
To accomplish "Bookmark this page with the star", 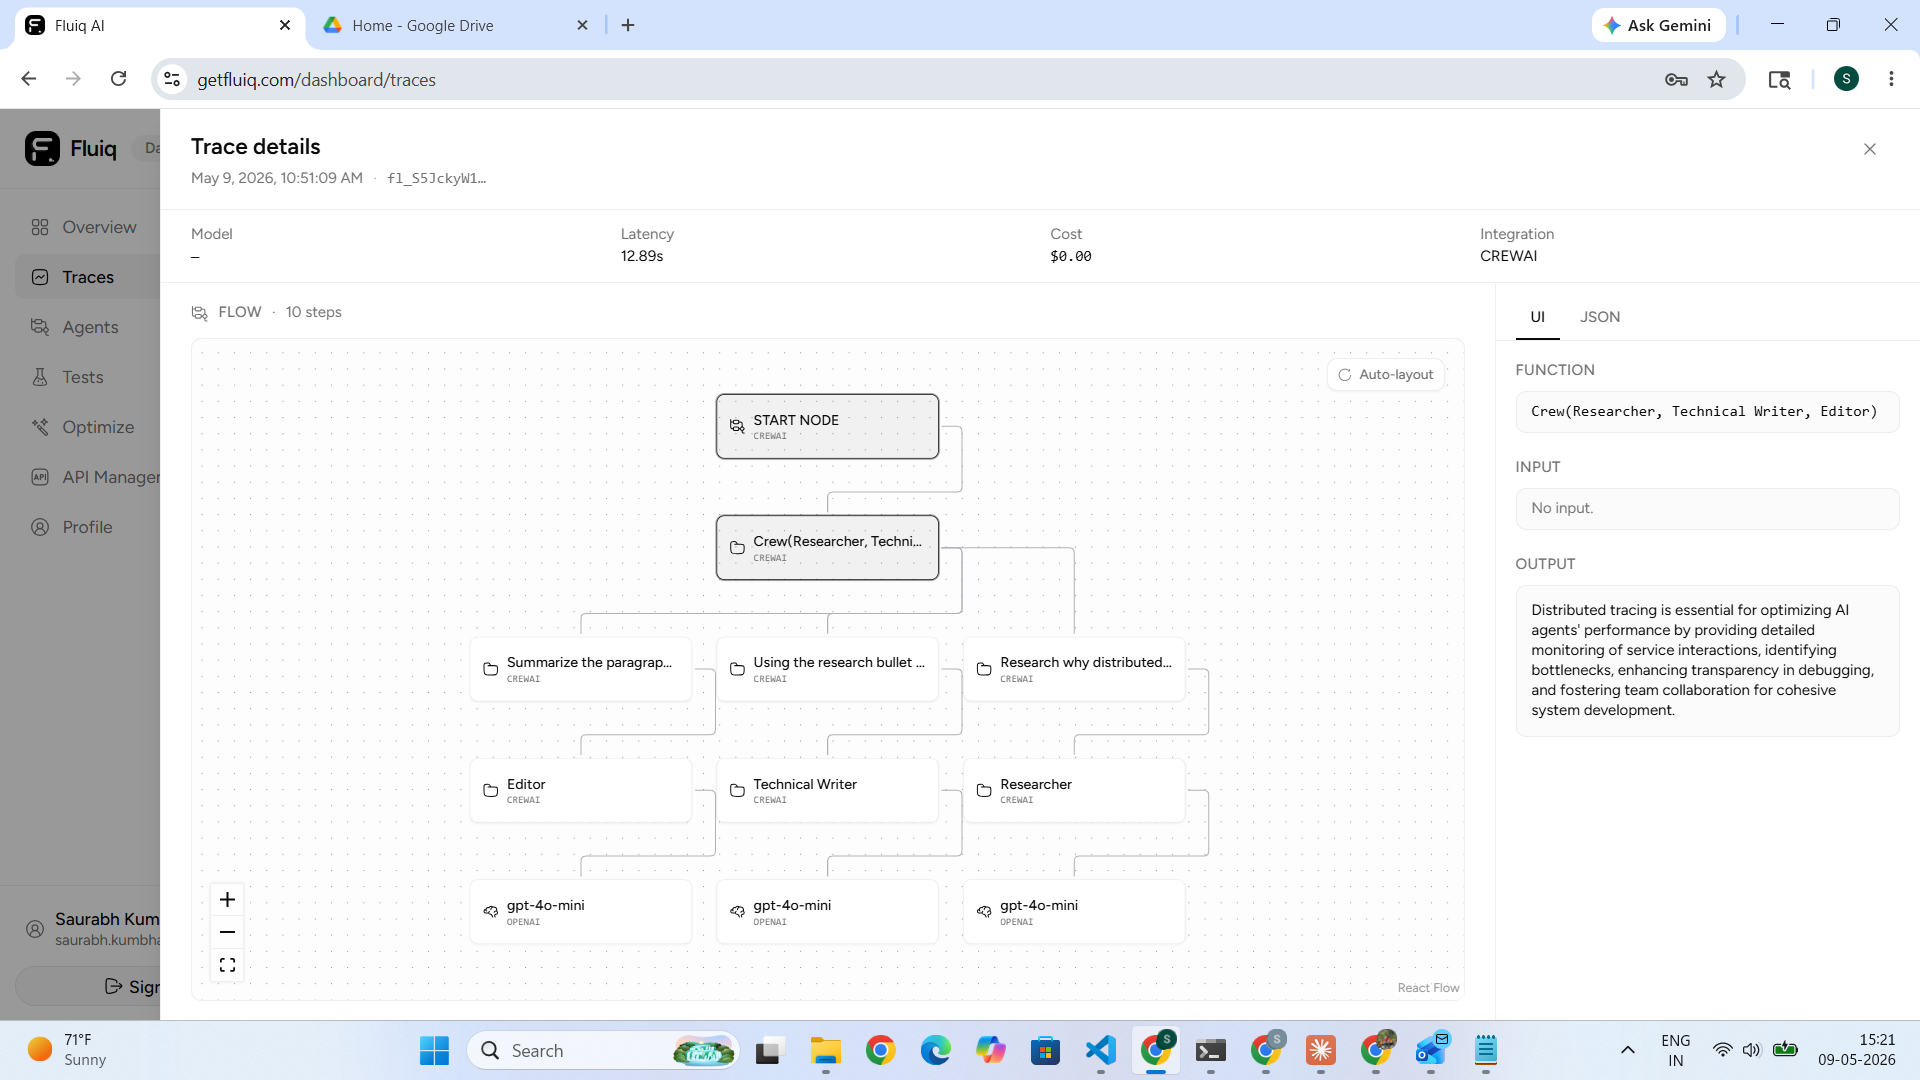I will (1716, 79).
